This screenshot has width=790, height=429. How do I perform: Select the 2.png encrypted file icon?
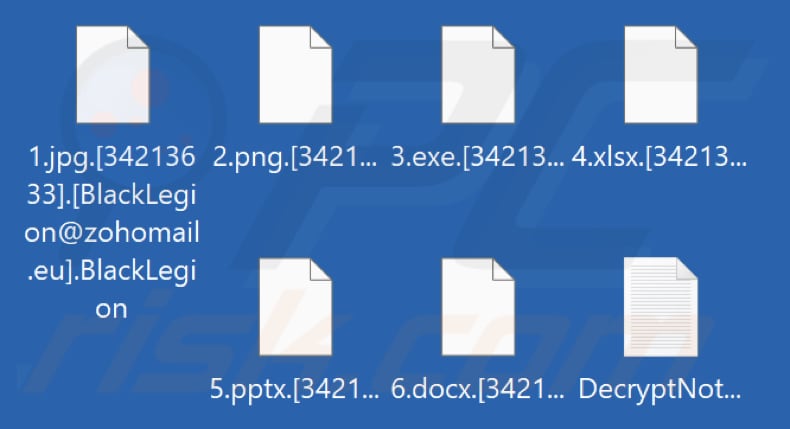[x=296, y=75]
